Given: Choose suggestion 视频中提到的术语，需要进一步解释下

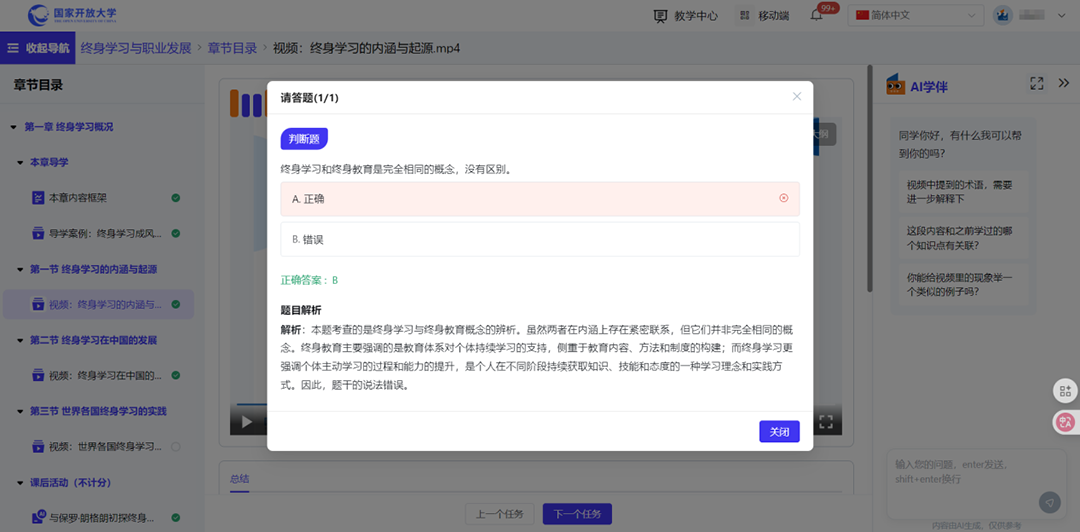Looking at the screenshot, I should pyautogui.click(x=963, y=192).
